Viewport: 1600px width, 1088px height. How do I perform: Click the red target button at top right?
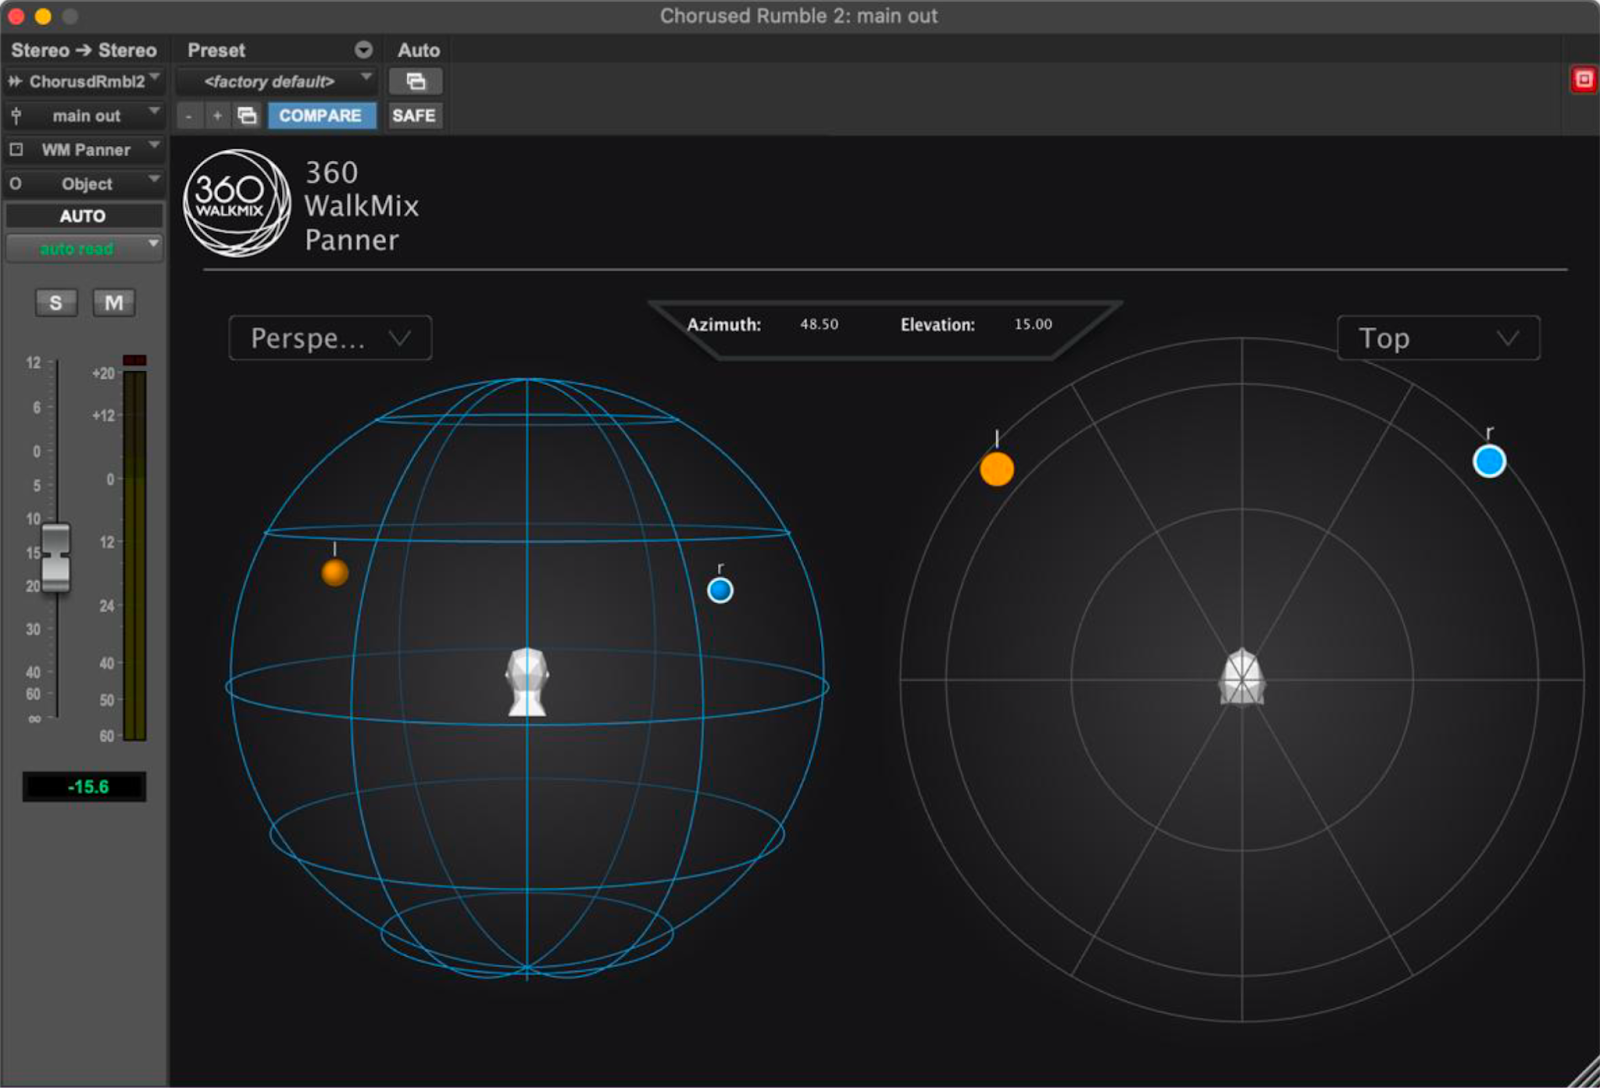(x=1583, y=80)
